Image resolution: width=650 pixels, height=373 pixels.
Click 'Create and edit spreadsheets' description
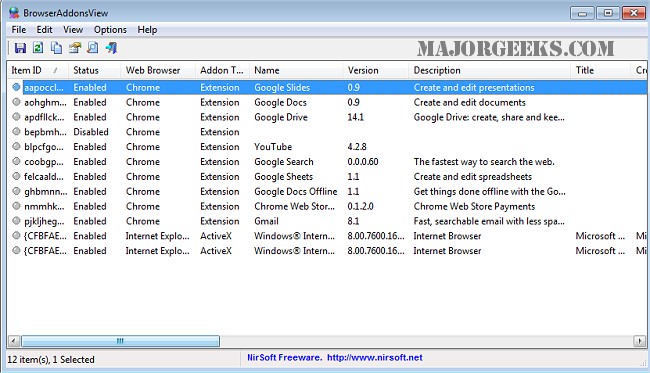(473, 177)
